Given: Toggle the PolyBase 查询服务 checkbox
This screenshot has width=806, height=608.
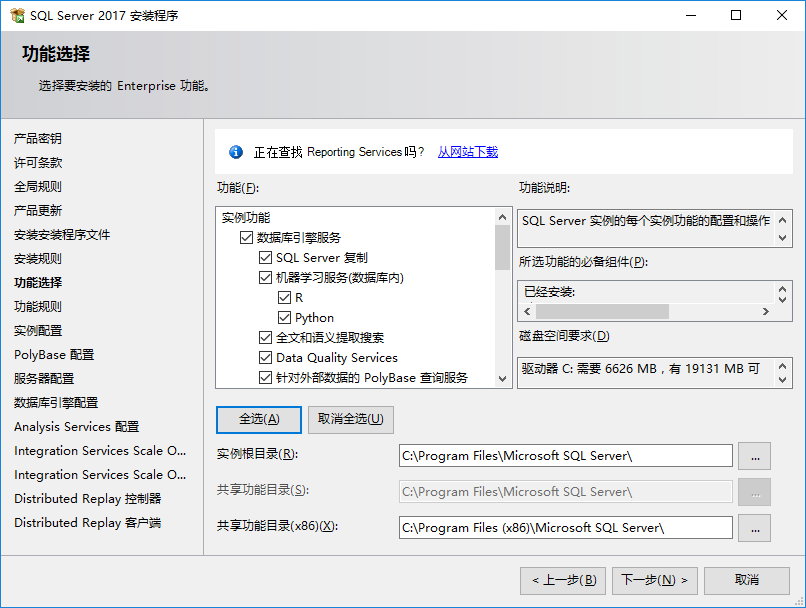Looking at the screenshot, I should tap(265, 378).
